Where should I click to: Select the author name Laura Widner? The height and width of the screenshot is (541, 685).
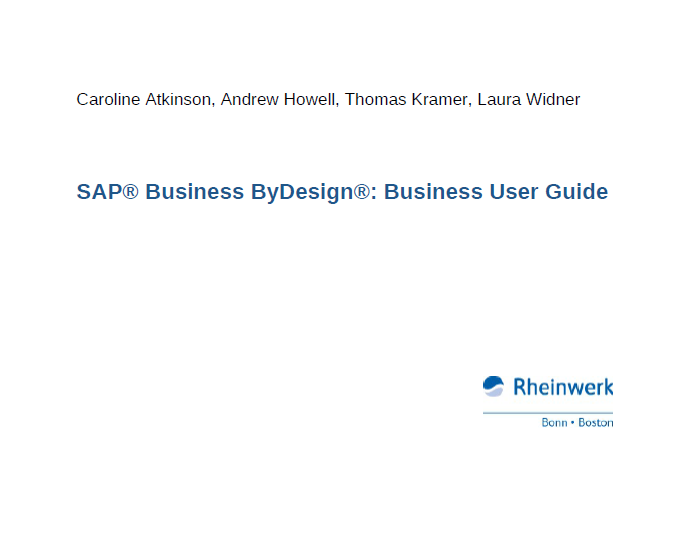pos(528,100)
